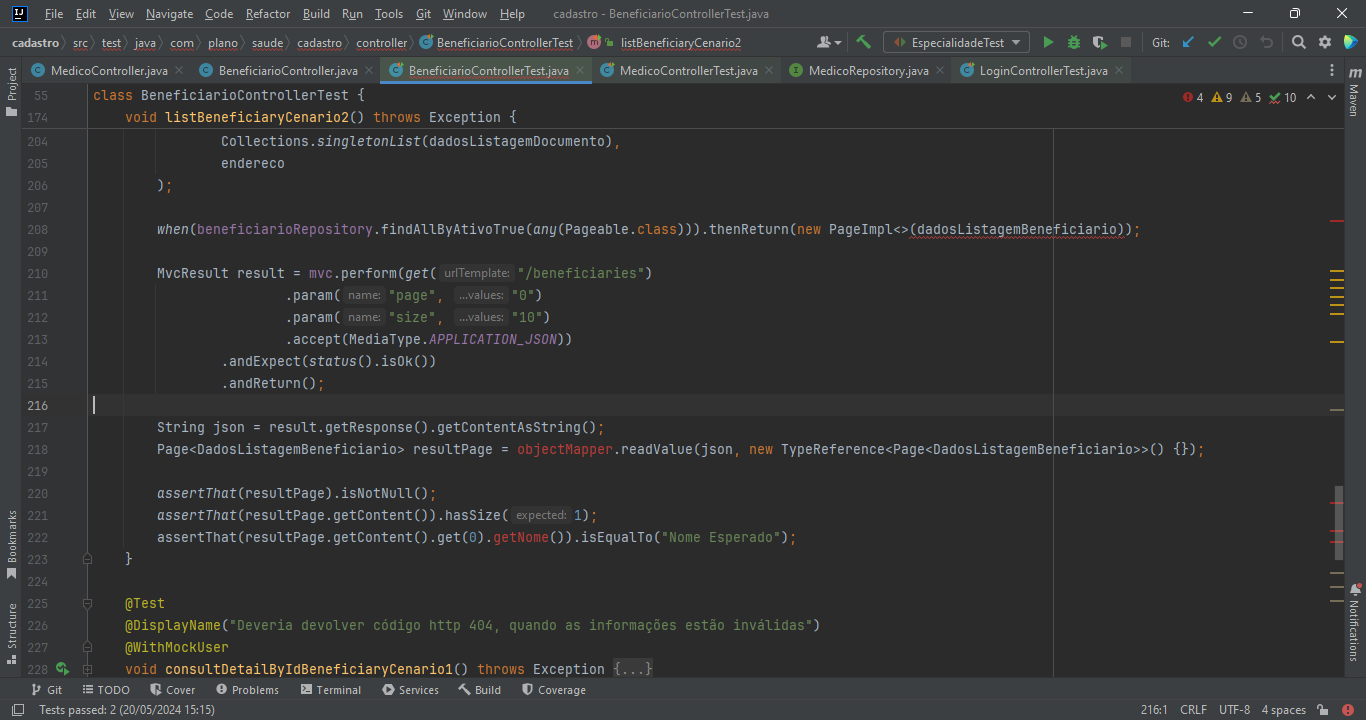Open the Code With Me user icon
1366x720 pixels.
click(828, 43)
